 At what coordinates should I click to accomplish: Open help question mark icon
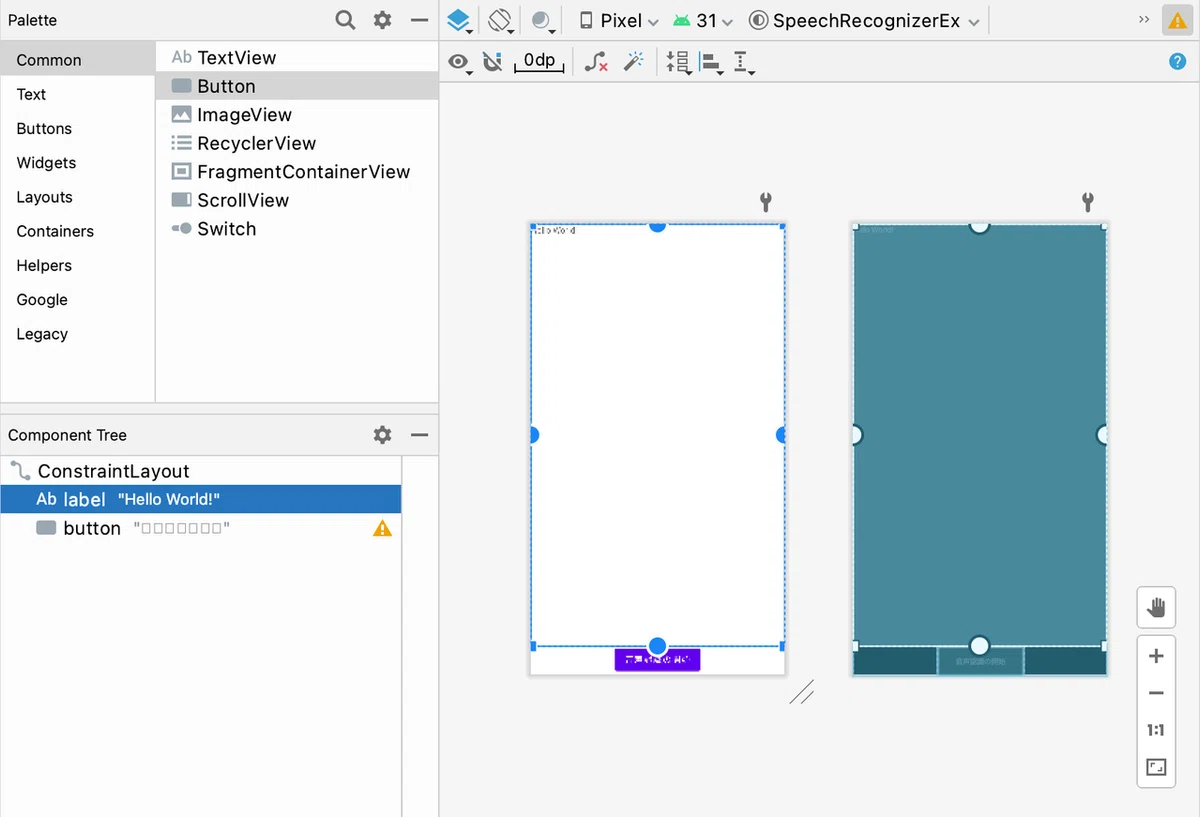tap(1177, 62)
